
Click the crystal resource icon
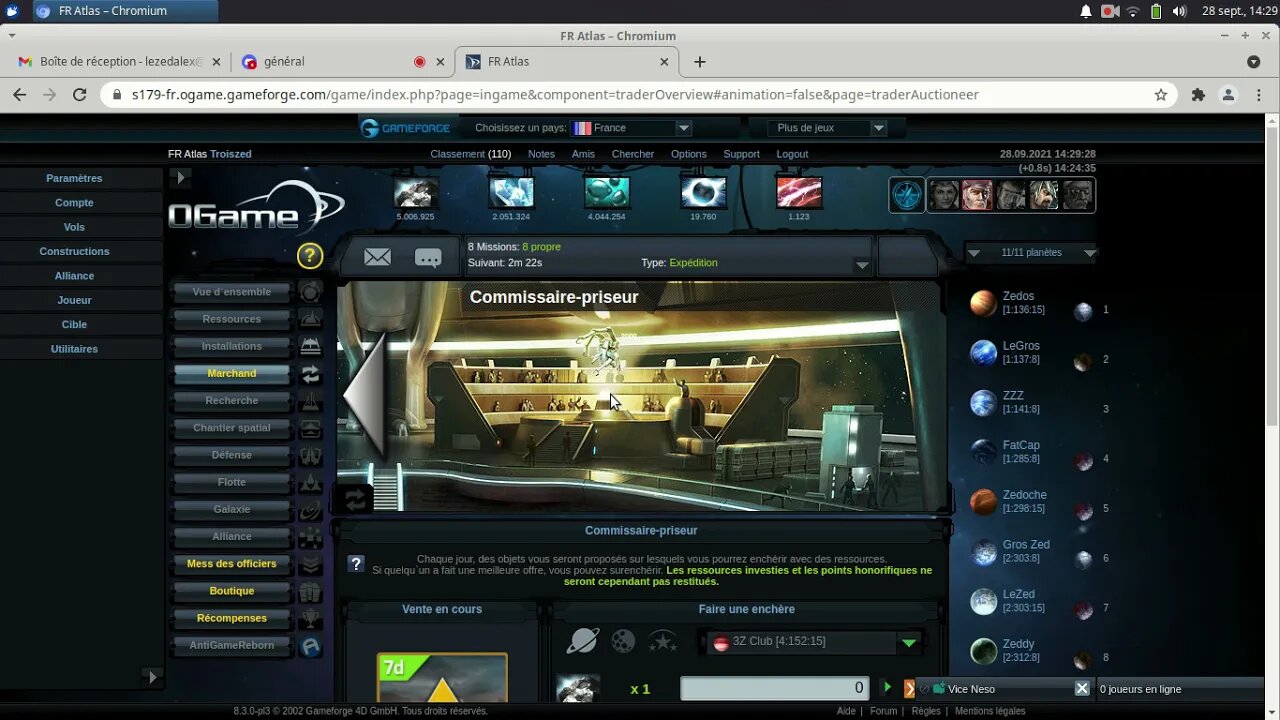pyautogui.click(x=511, y=192)
